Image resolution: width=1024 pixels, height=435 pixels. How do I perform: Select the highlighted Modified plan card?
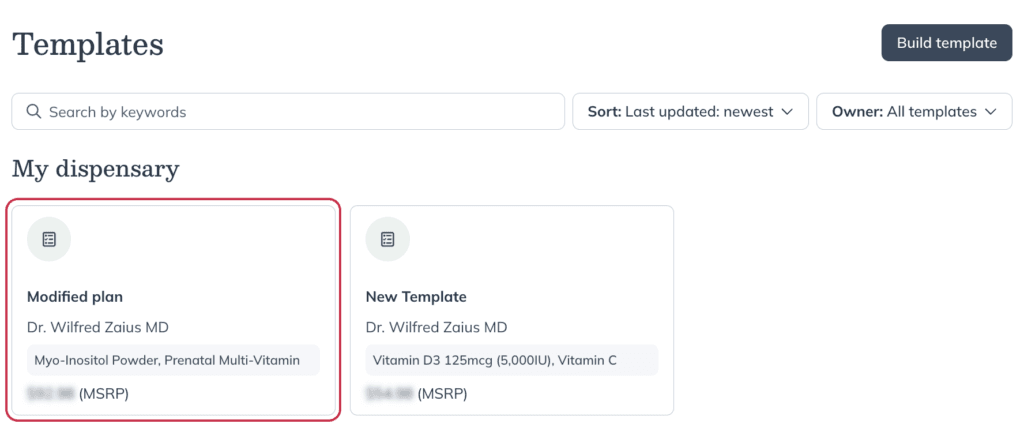173,310
